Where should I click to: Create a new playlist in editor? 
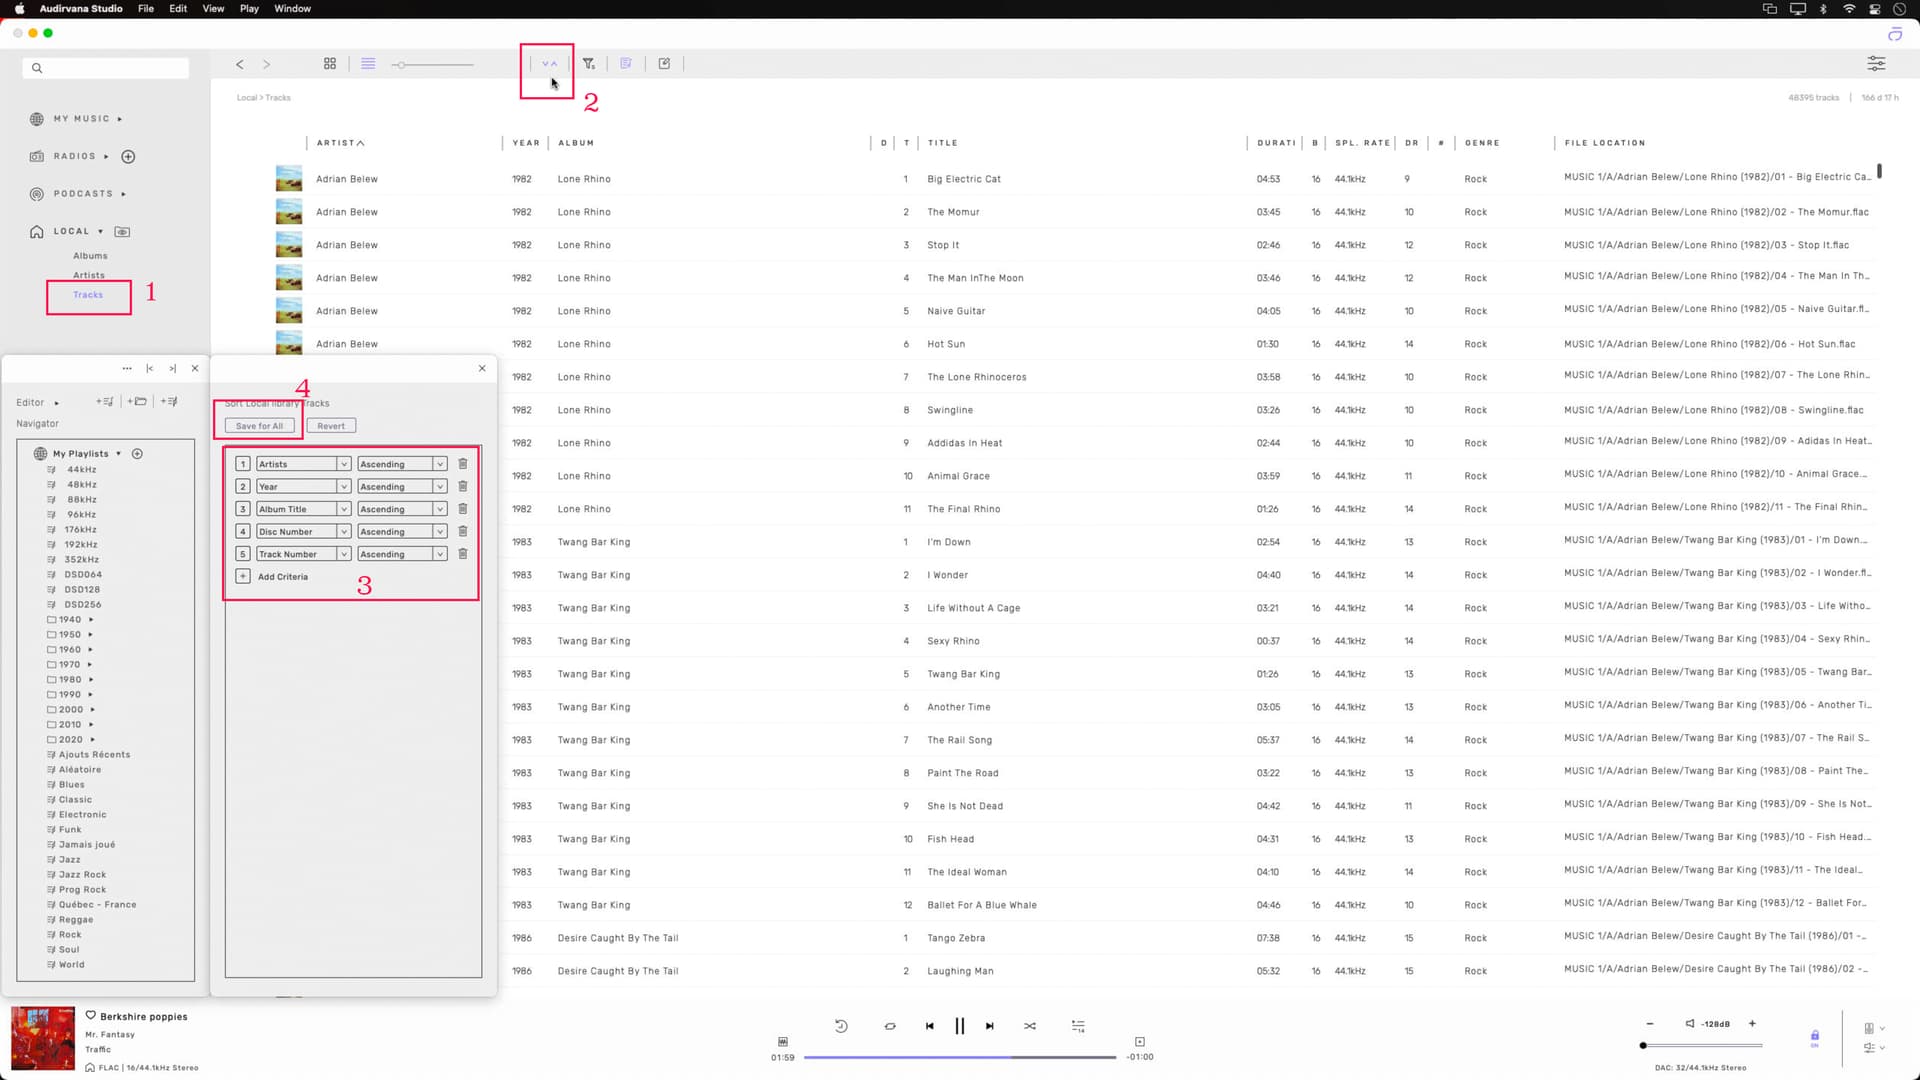click(105, 402)
